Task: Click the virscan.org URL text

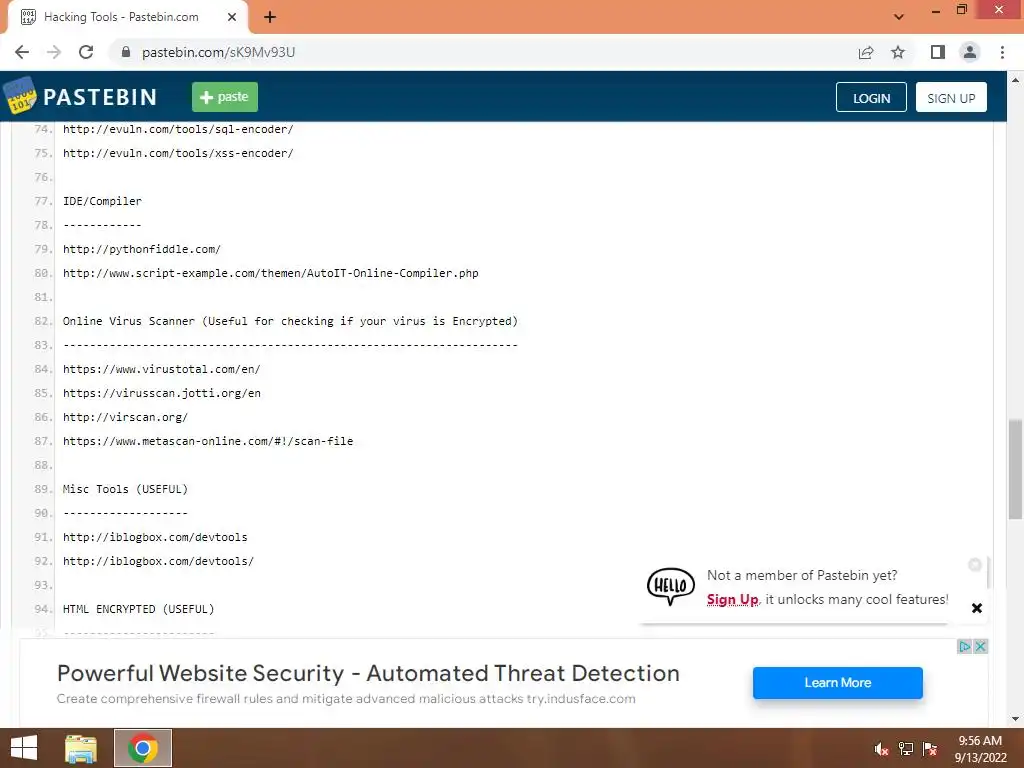Action: [125, 417]
